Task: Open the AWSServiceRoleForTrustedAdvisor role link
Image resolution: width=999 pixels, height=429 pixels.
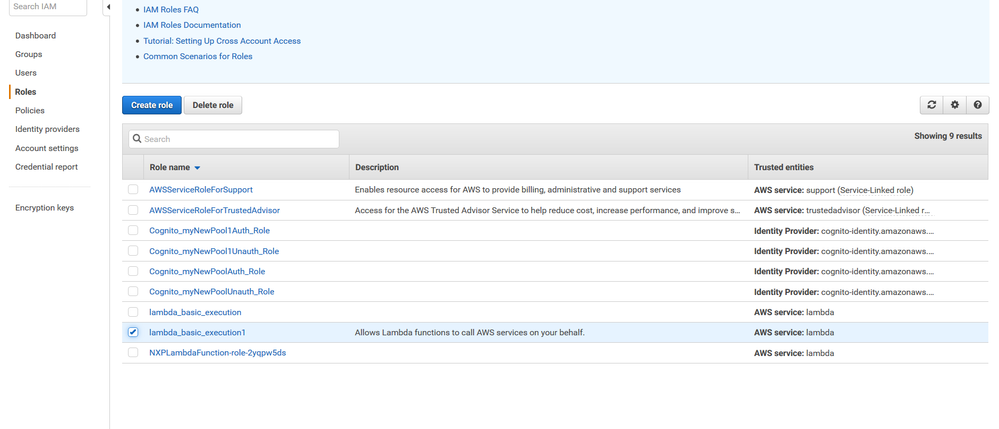Action: point(214,210)
